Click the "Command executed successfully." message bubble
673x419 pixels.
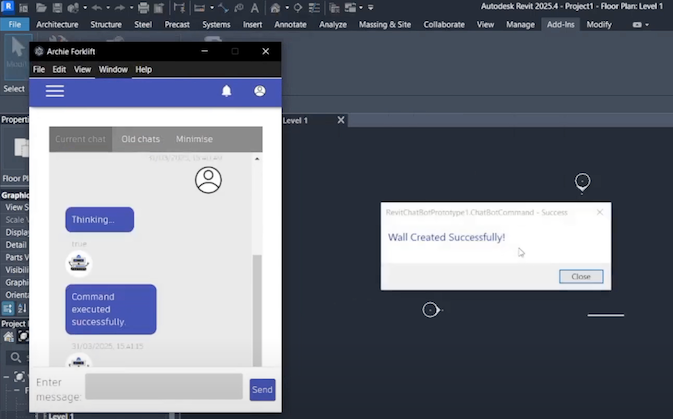tap(111, 309)
